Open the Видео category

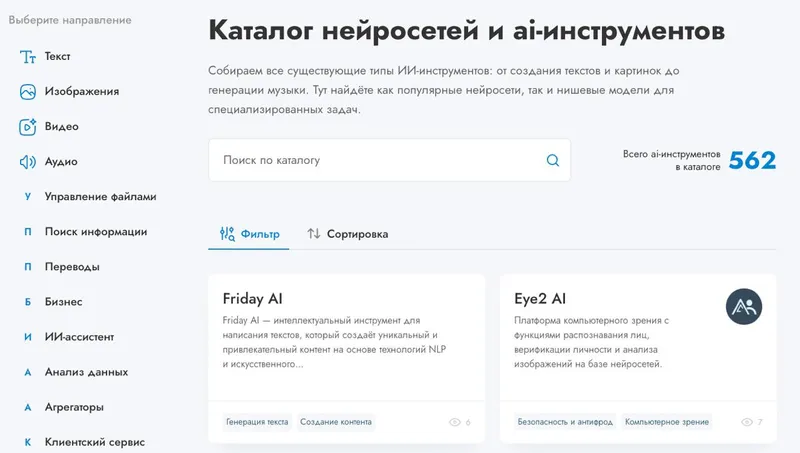coord(62,127)
